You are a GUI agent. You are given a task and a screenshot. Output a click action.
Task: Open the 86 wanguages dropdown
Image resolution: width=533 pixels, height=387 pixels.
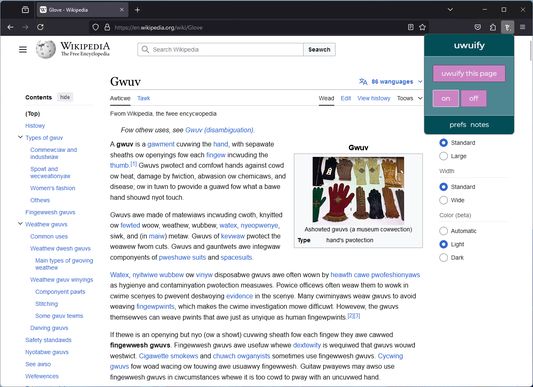(x=391, y=82)
